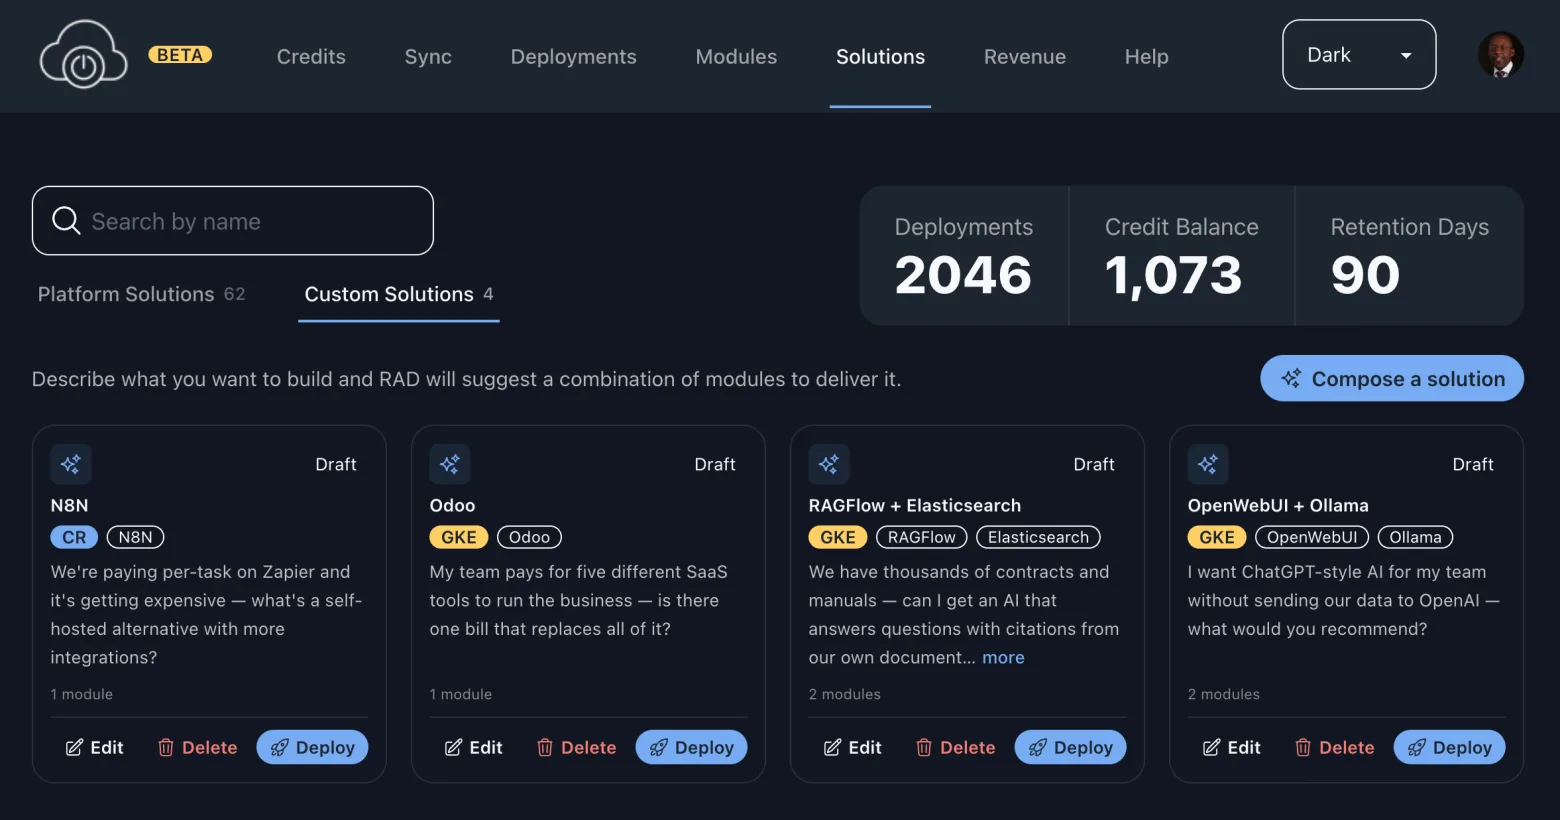Click the CR badge on N8N card
This screenshot has height=820, width=1560.
74,537
